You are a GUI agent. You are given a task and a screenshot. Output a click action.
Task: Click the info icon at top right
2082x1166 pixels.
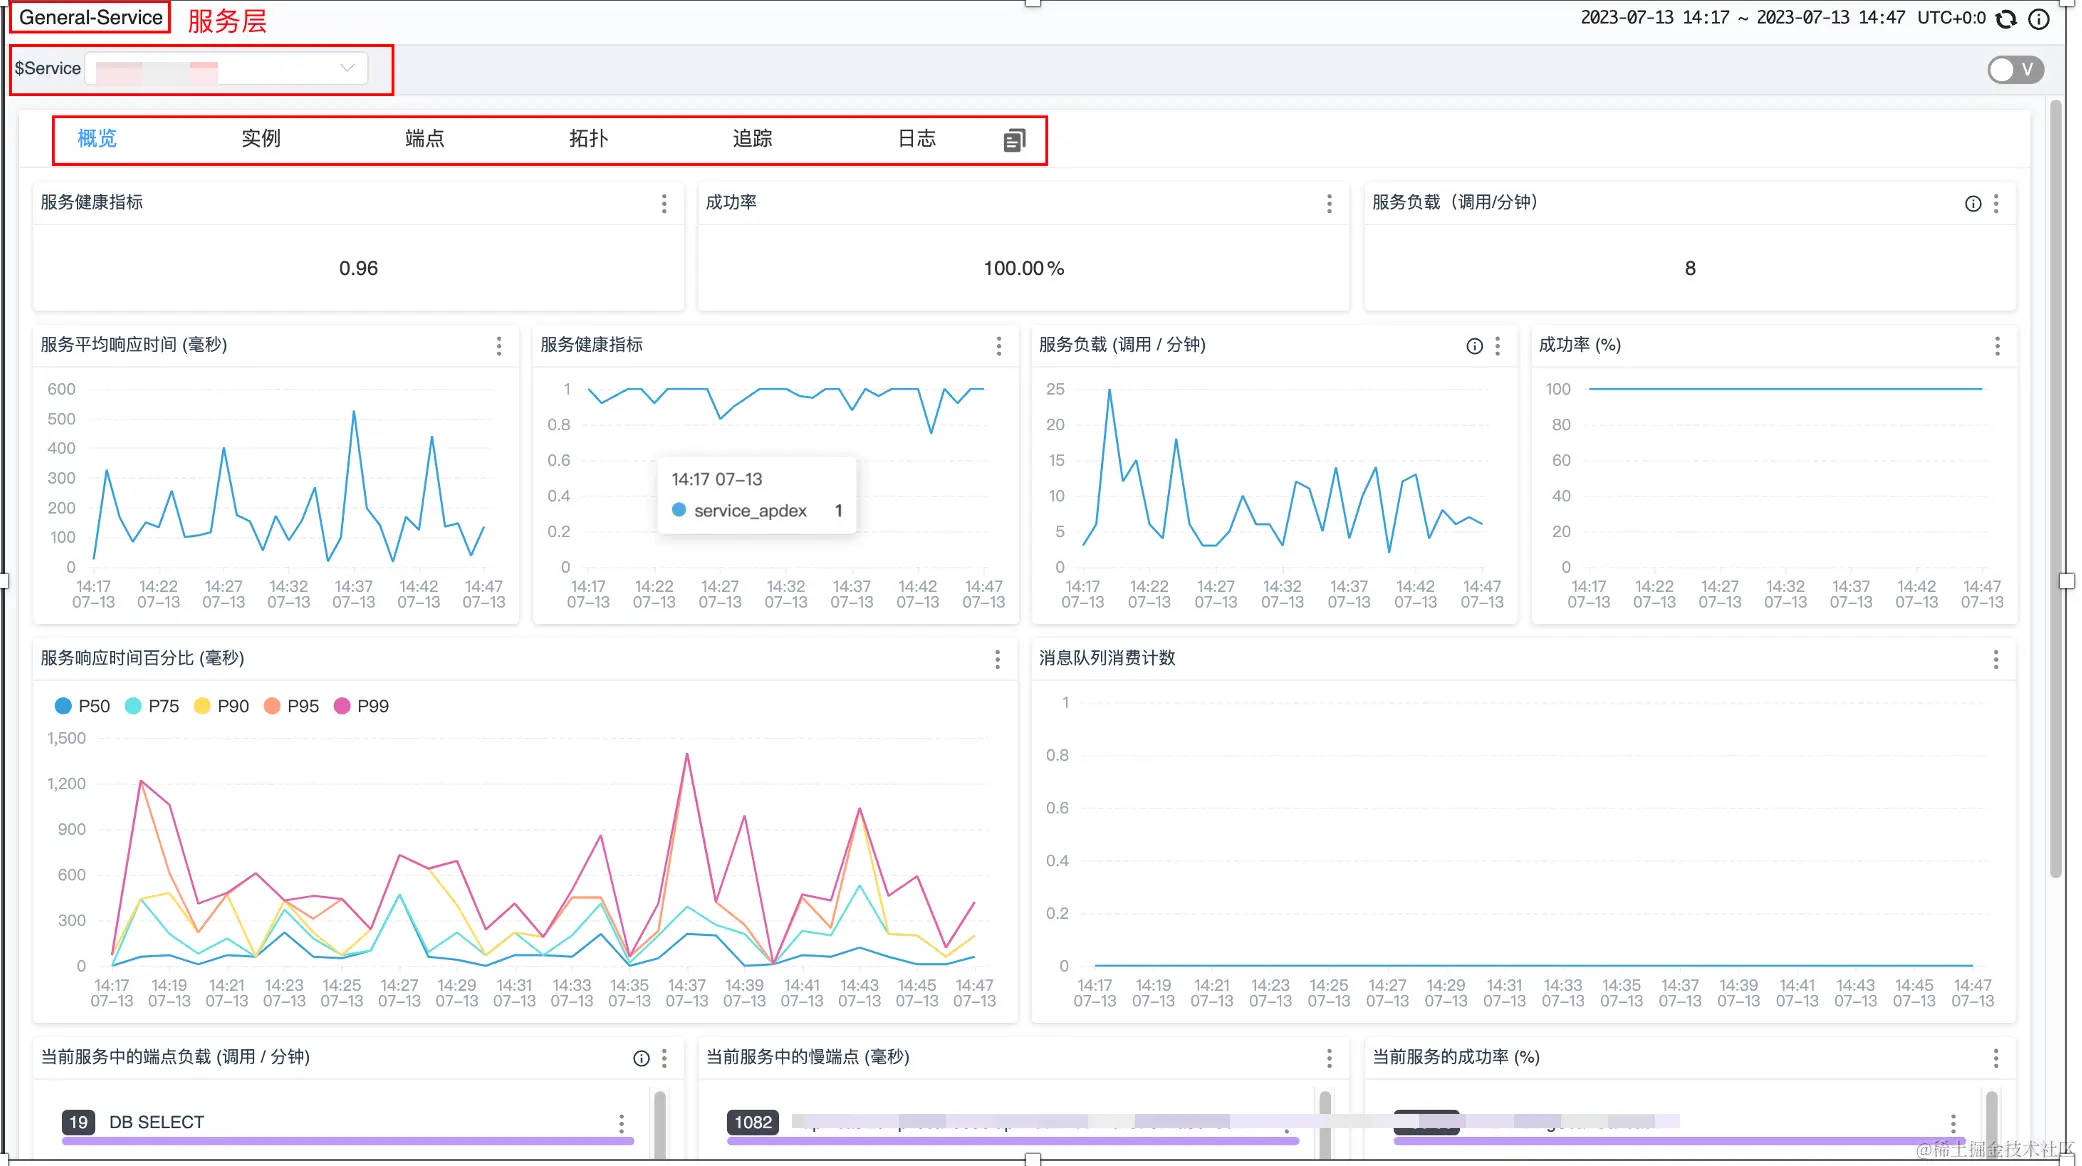click(2038, 19)
